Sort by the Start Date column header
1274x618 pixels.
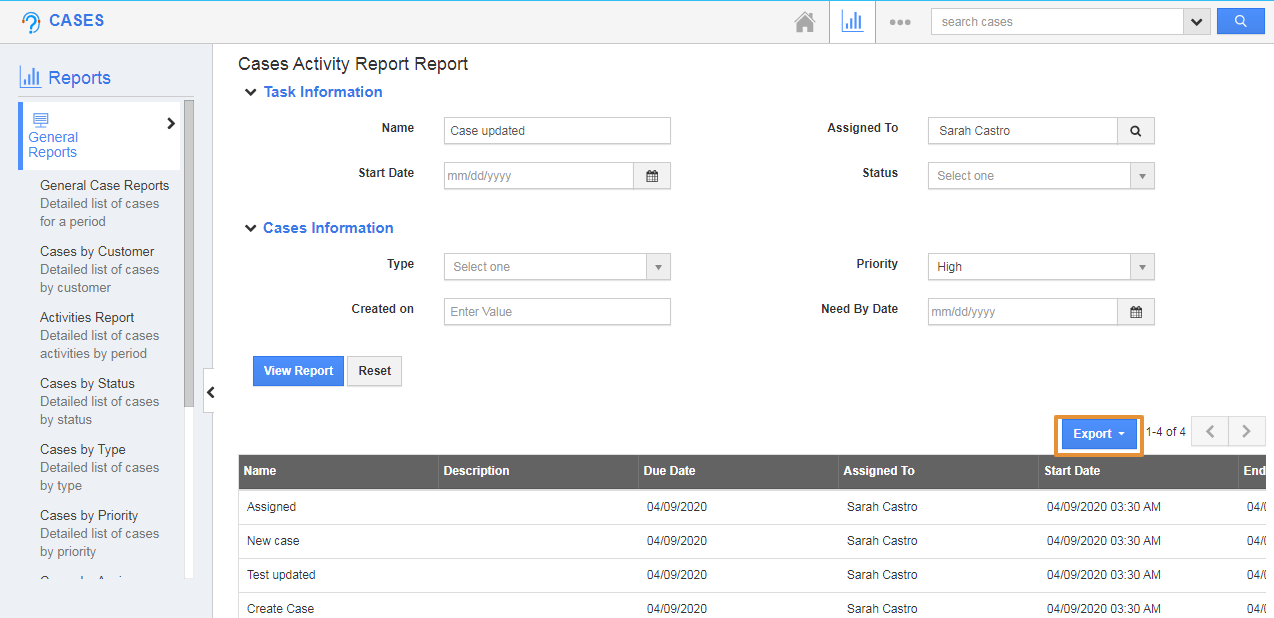[1138, 471]
